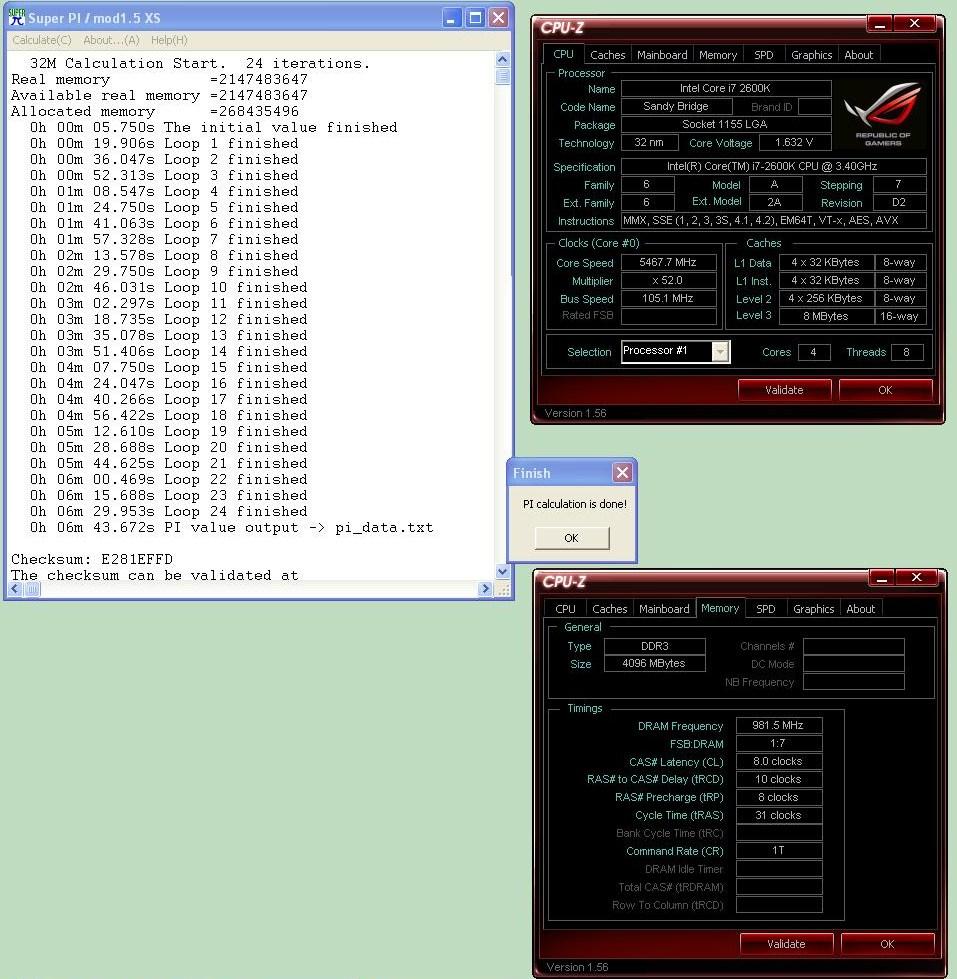Click the scroll left arrow in Super PI
The width and height of the screenshot is (957, 979).
tap(16, 589)
